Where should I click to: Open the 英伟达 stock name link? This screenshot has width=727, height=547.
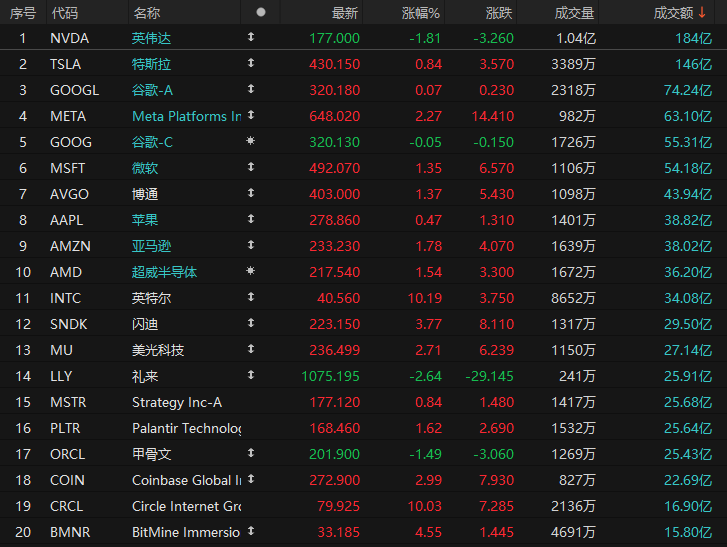[x=152, y=37]
